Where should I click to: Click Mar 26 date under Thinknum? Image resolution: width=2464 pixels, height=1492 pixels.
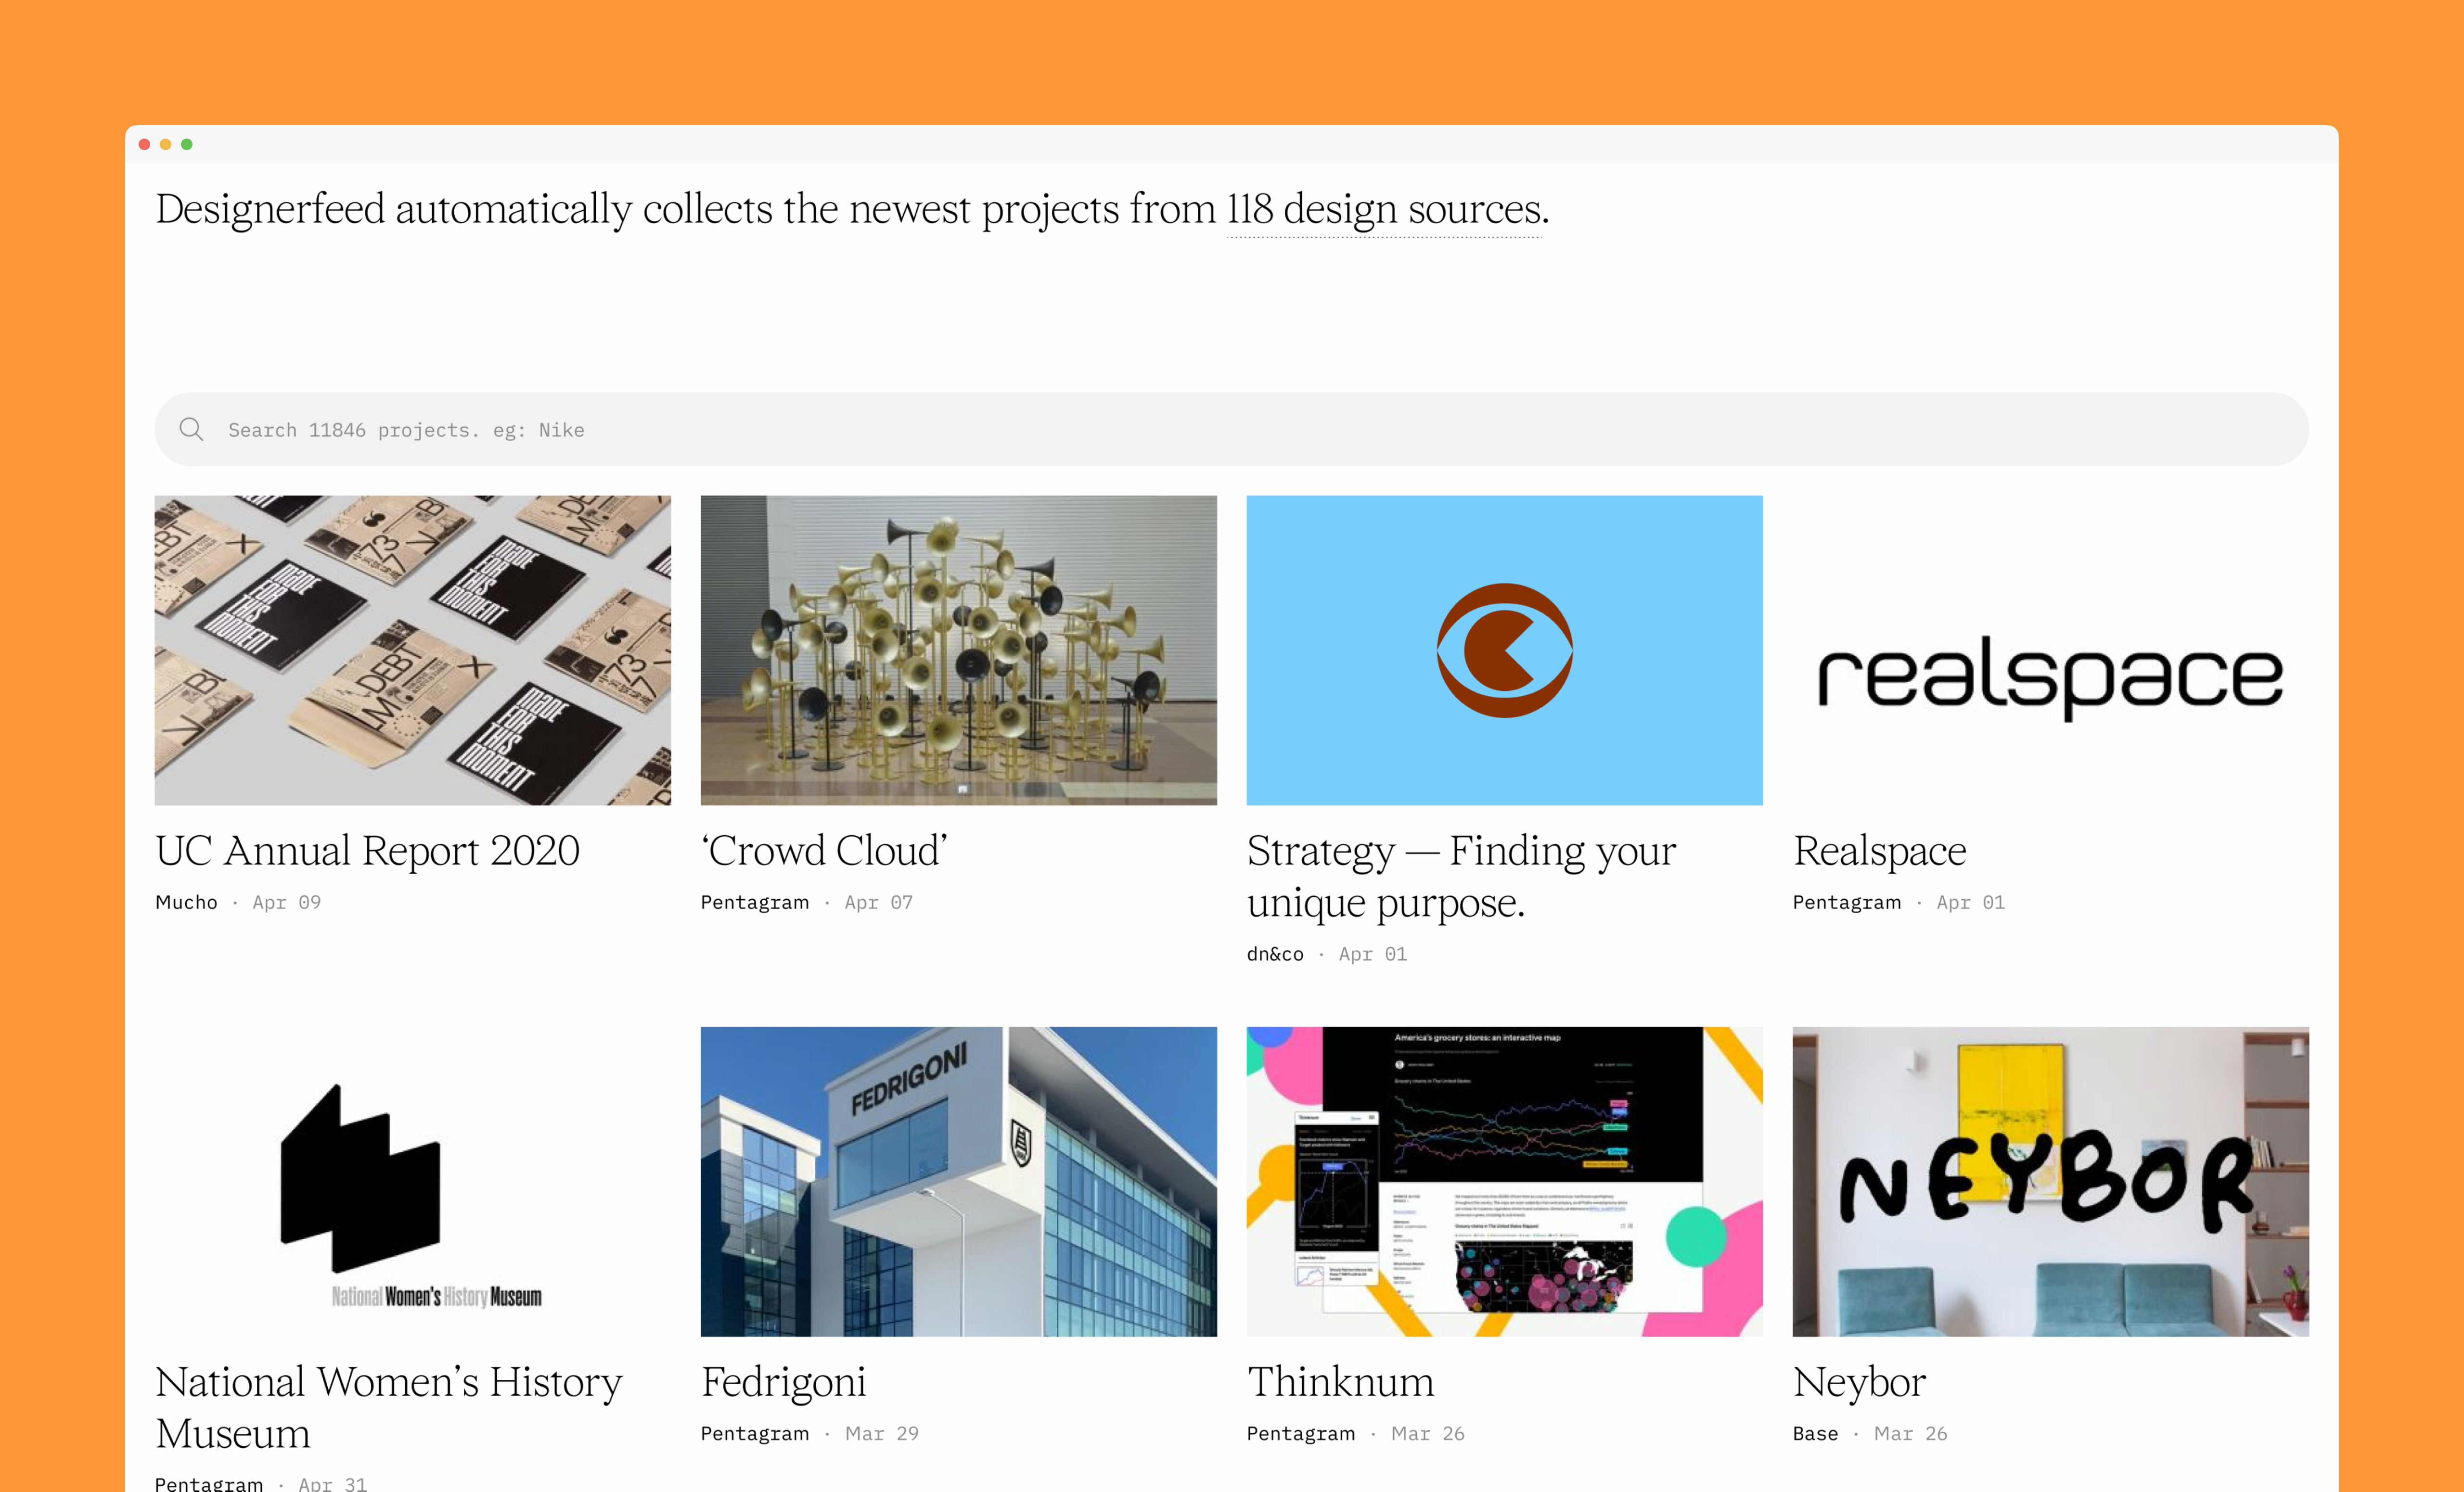tap(1427, 1434)
